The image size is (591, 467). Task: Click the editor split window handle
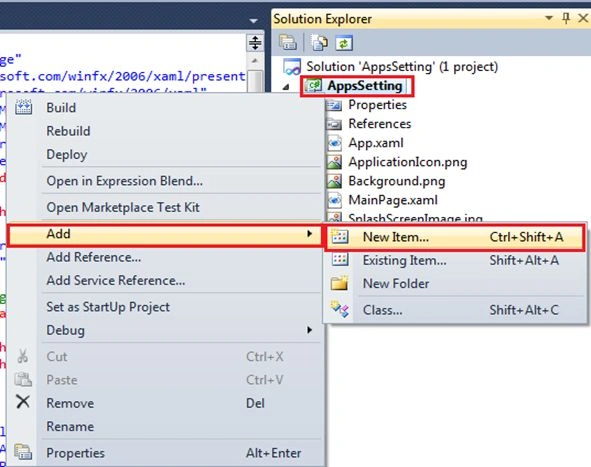pyautogui.click(x=255, y=43)
